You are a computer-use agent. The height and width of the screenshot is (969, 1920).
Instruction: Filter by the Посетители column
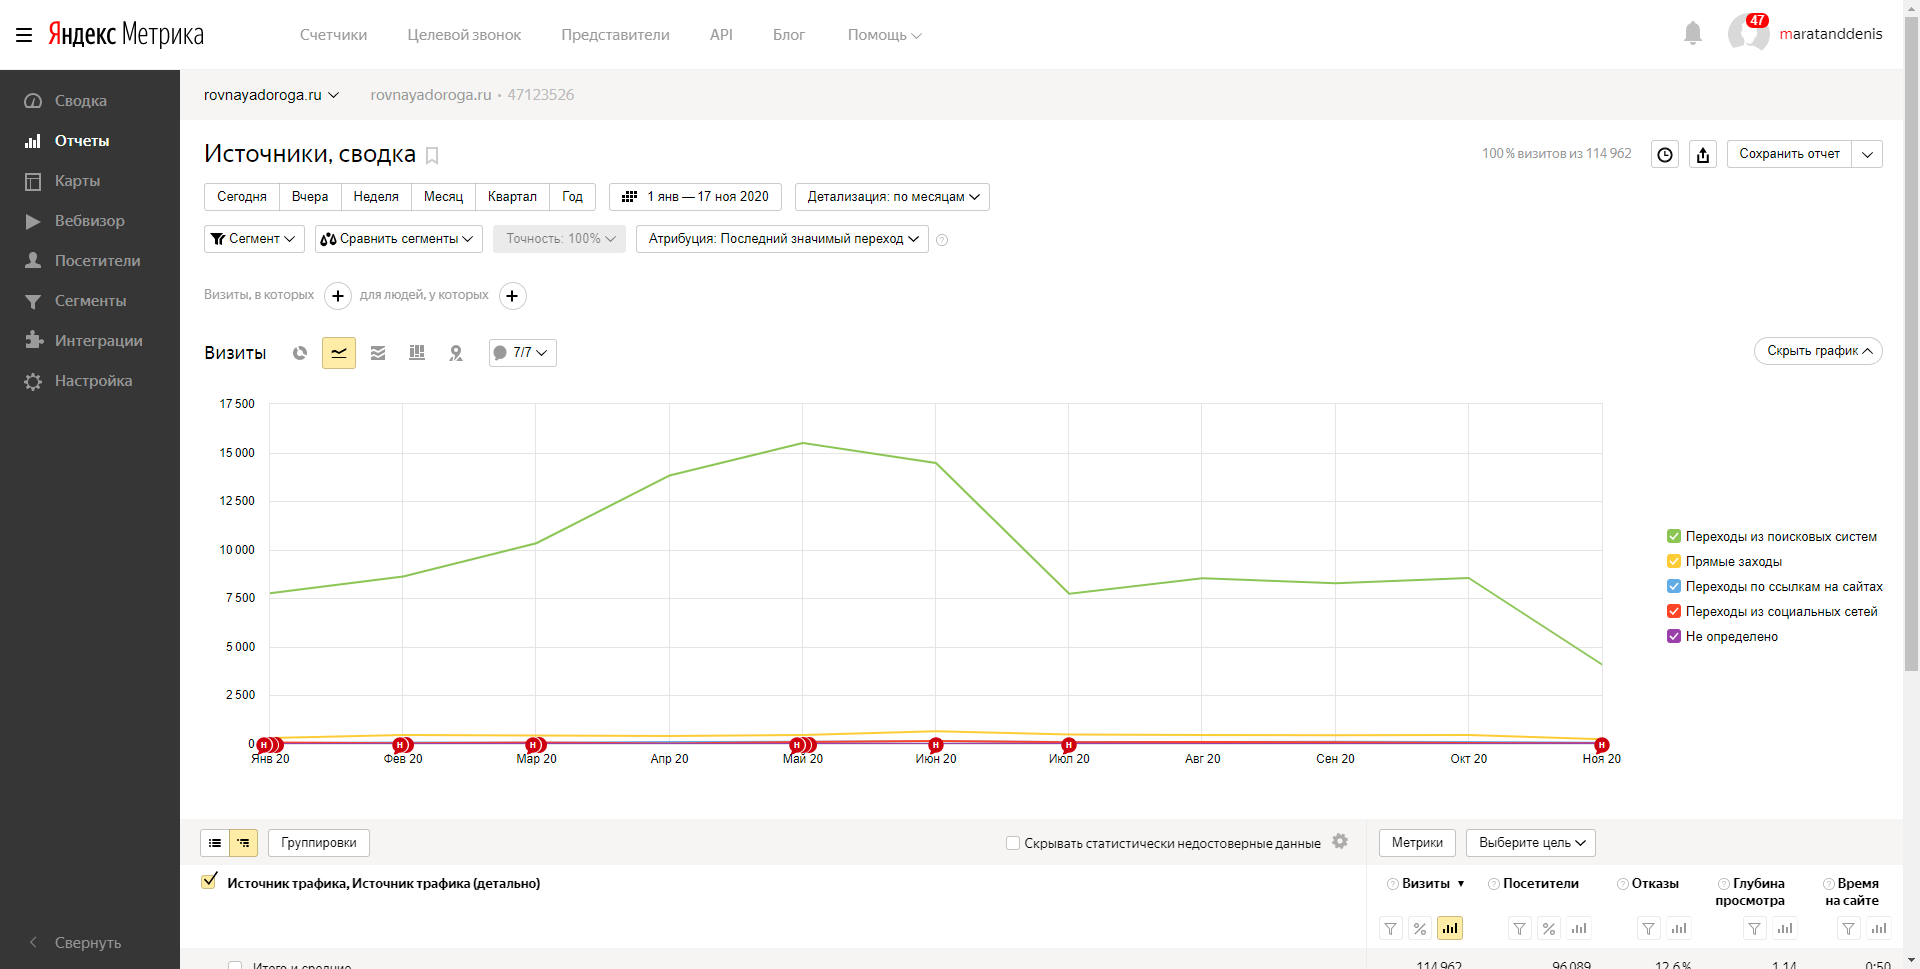[1520, 929]
